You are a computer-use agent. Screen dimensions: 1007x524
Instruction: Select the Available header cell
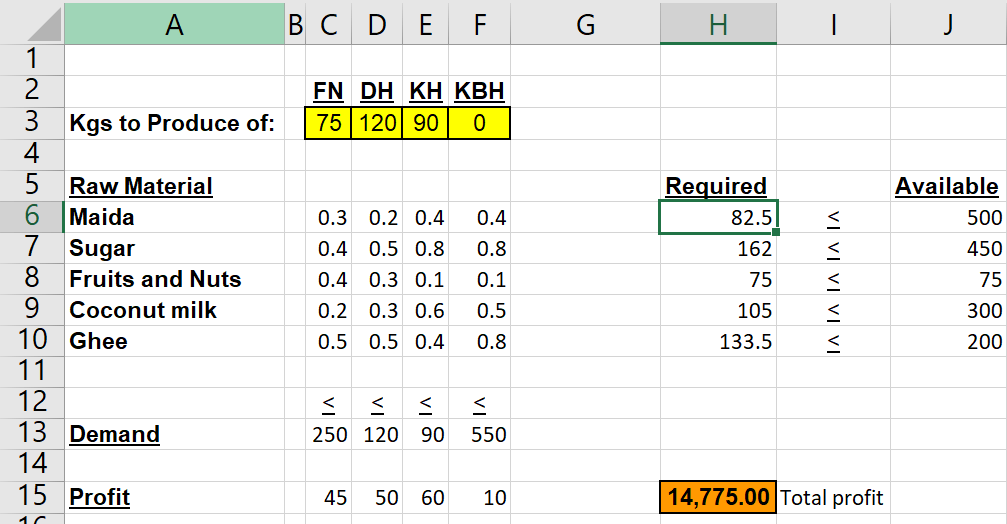tap(948, 186)
